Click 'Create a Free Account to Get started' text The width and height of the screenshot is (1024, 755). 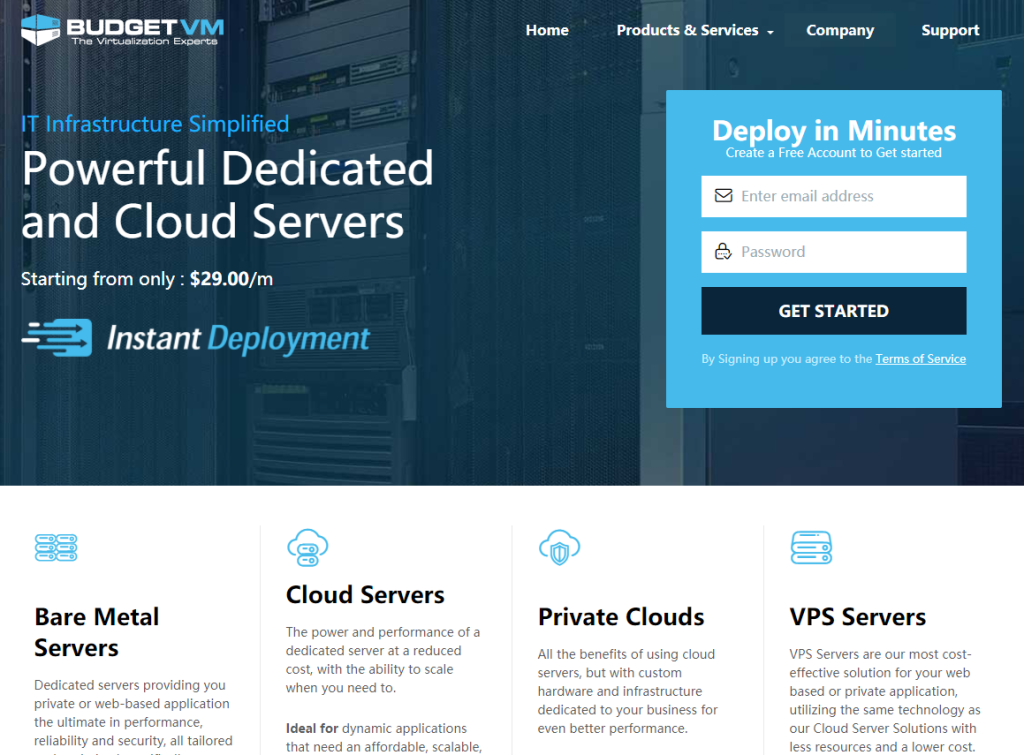click(x=834, y=153)
